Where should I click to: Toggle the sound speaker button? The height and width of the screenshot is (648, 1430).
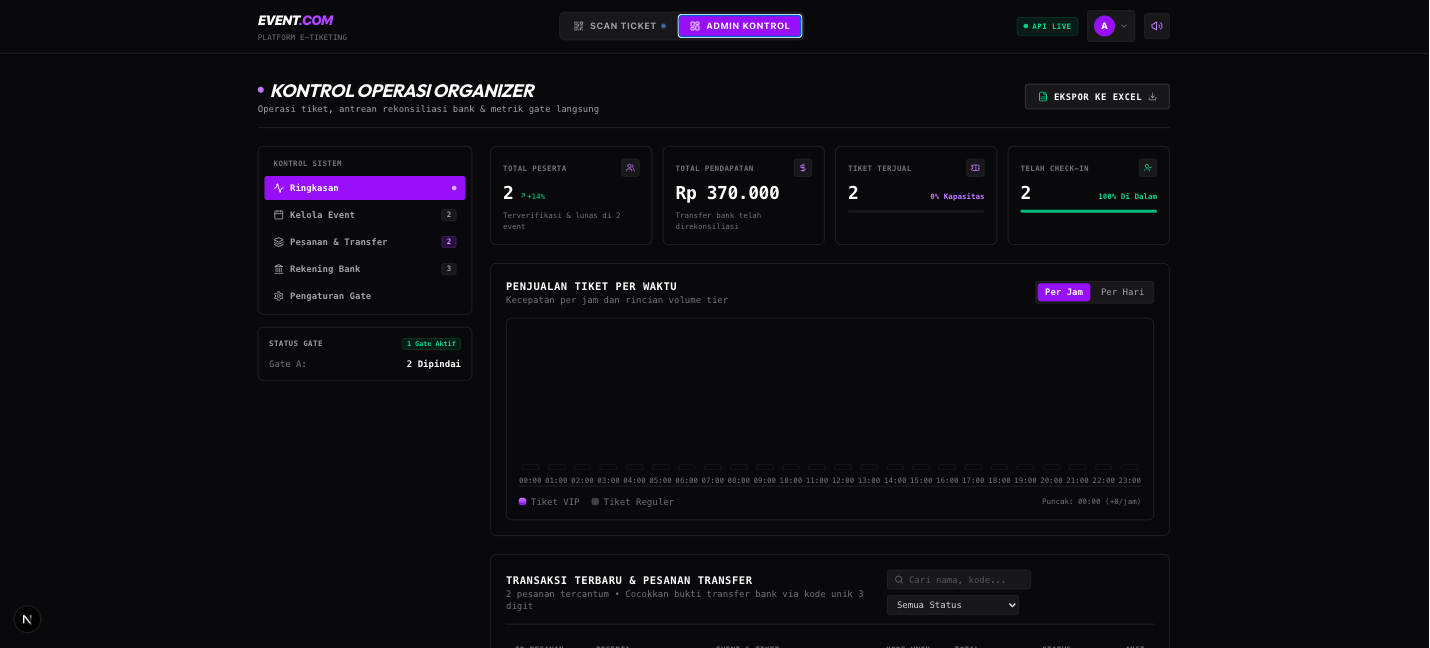click(1157, 26)
